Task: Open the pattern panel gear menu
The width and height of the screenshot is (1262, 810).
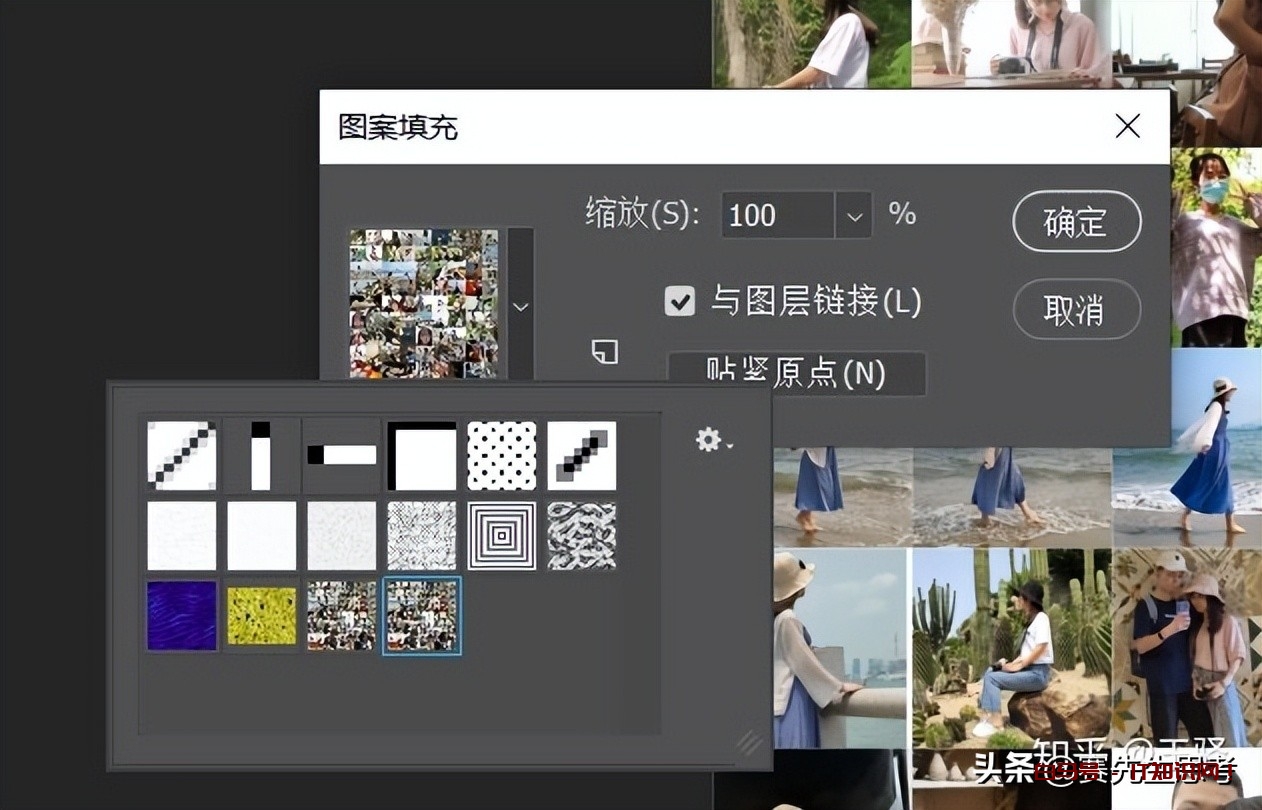Action: click(713, 440)
